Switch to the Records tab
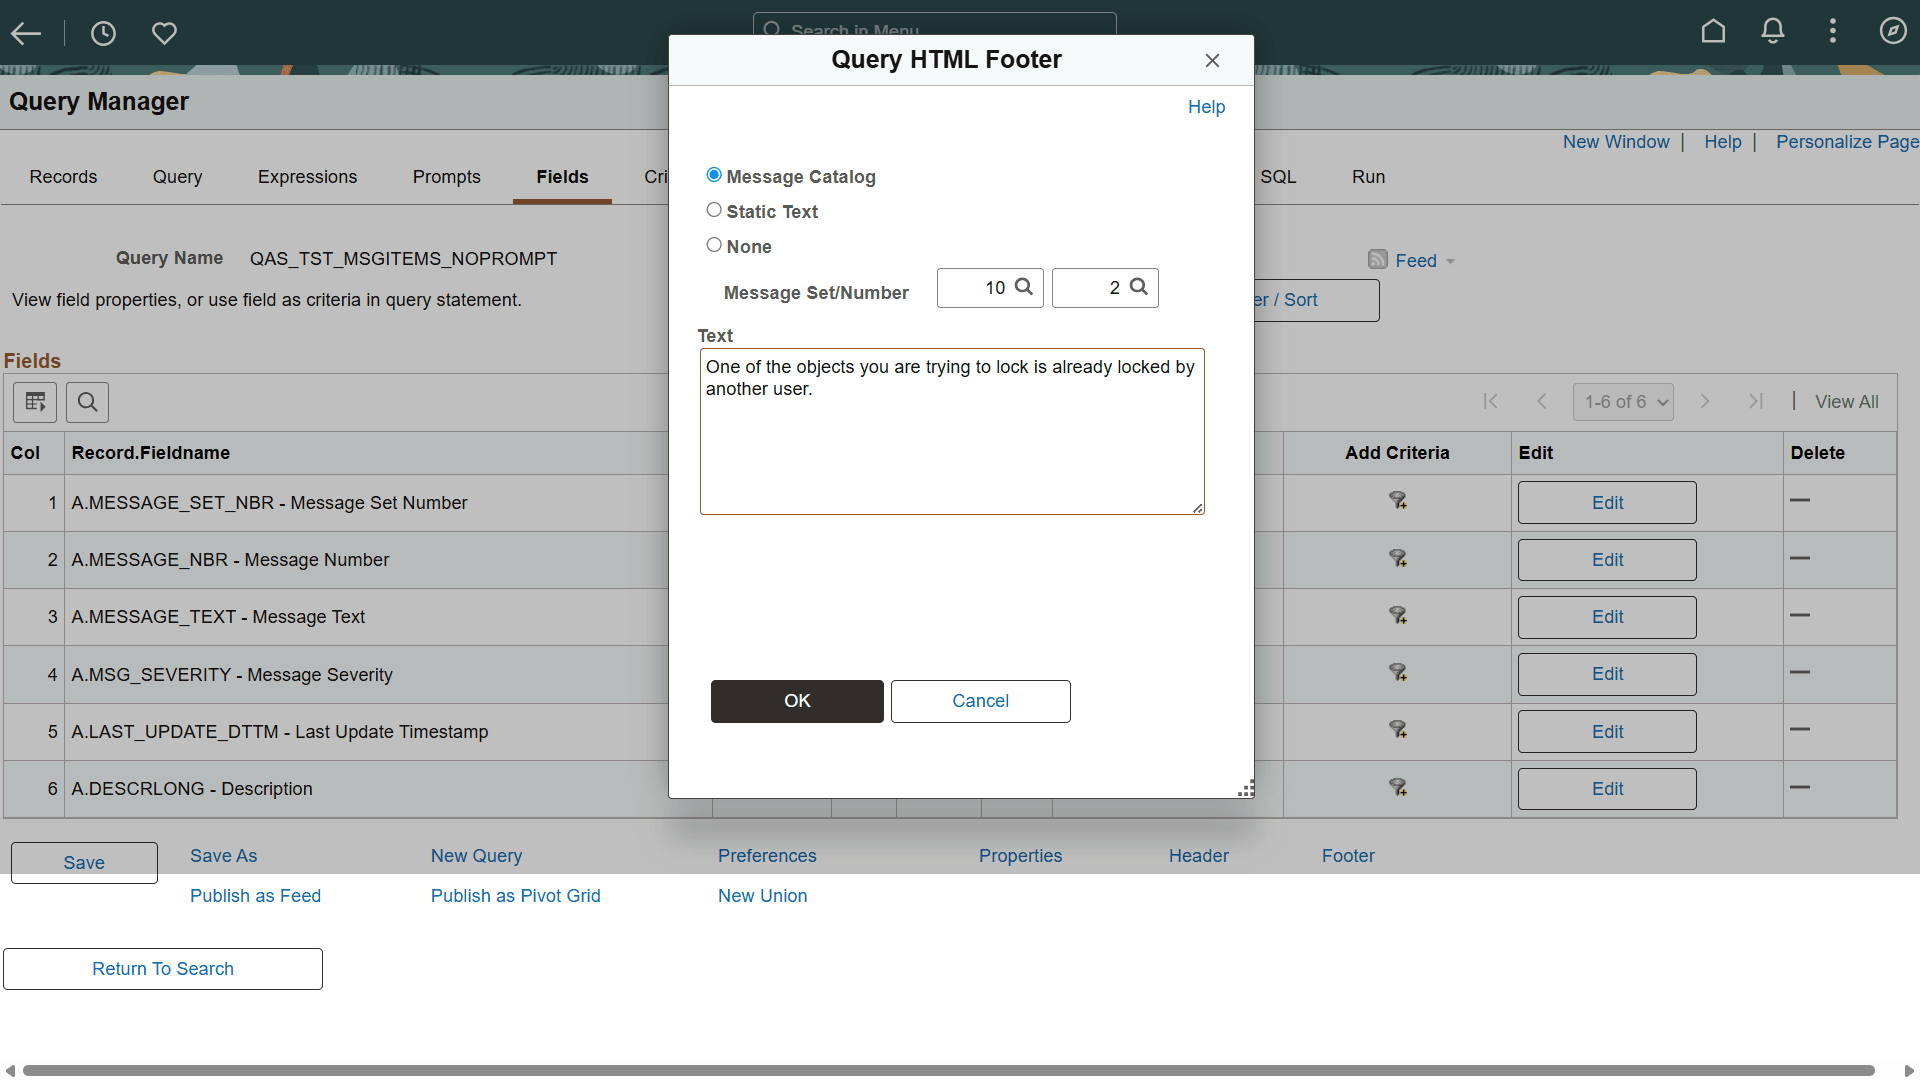 (63, 176)
